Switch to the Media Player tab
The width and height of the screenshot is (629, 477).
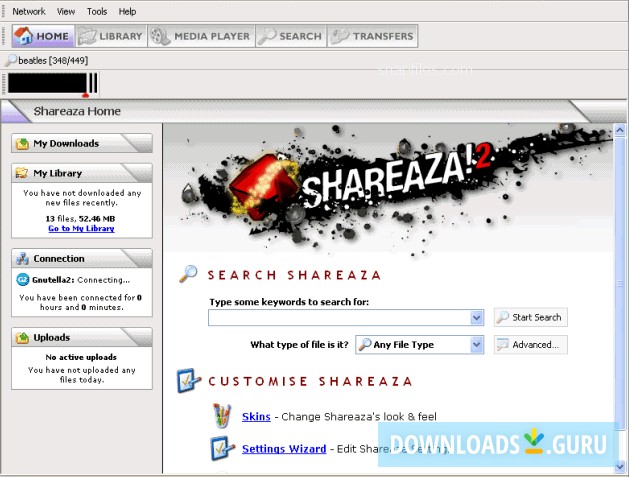(201, 36)
